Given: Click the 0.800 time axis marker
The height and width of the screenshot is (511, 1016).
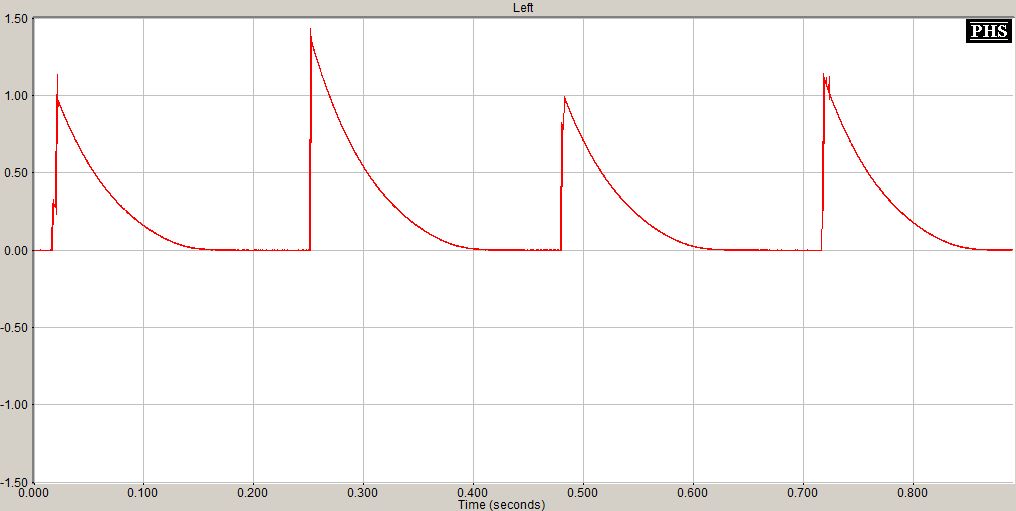Looking at the screenshot, I should pyautogui.click(x=912, y=493).
